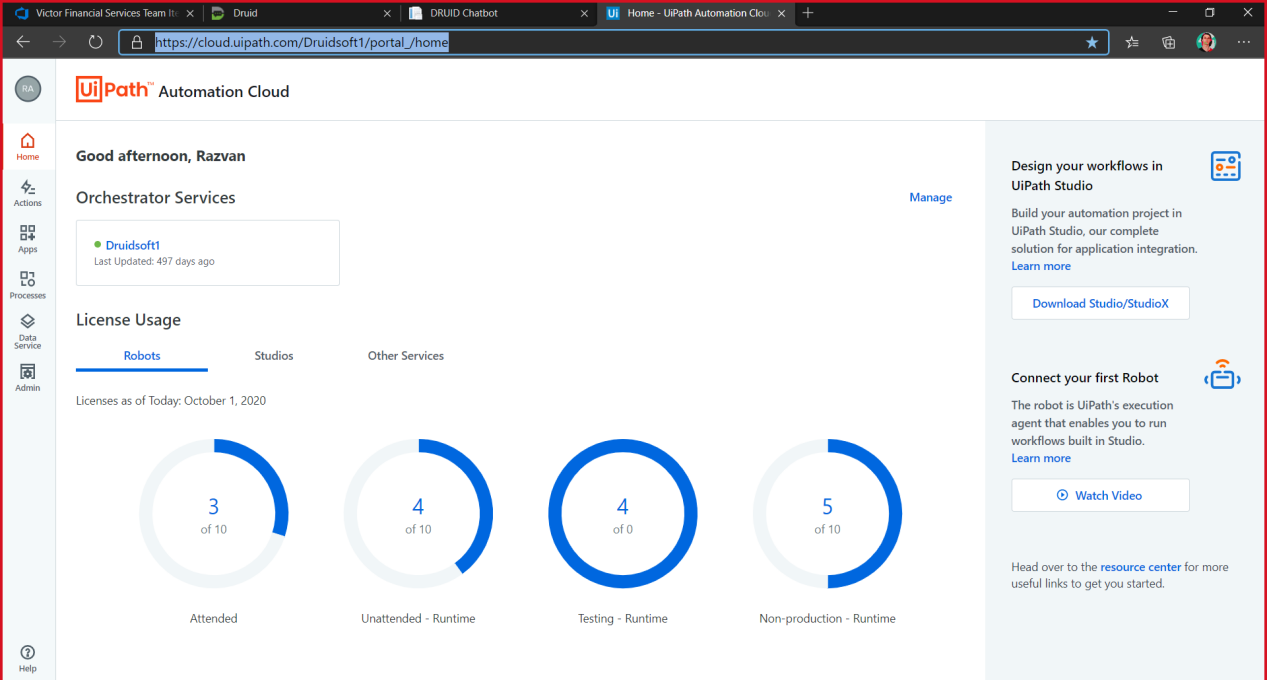
Task: Open Help at the sidebar bottom
Action: [x=28, y=659]
